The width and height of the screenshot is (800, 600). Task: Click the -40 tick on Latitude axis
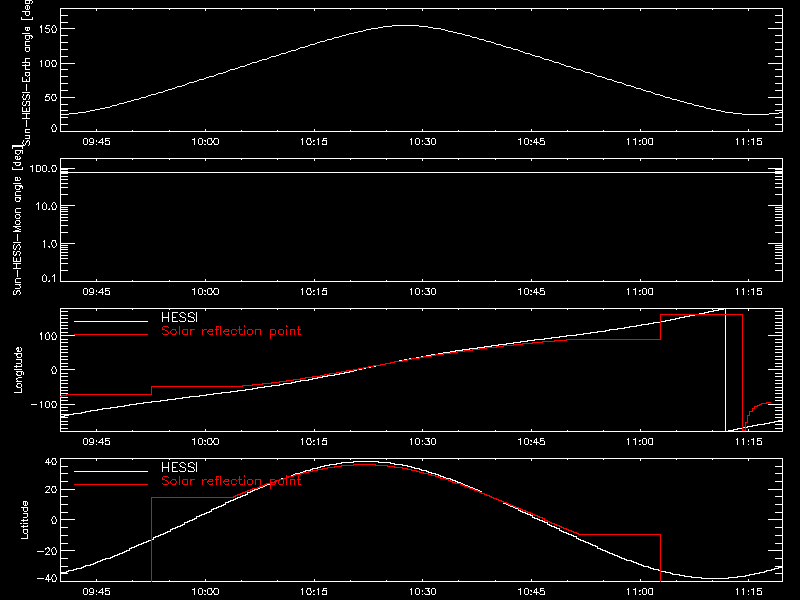pyautogui.click(x=46, y=579)
